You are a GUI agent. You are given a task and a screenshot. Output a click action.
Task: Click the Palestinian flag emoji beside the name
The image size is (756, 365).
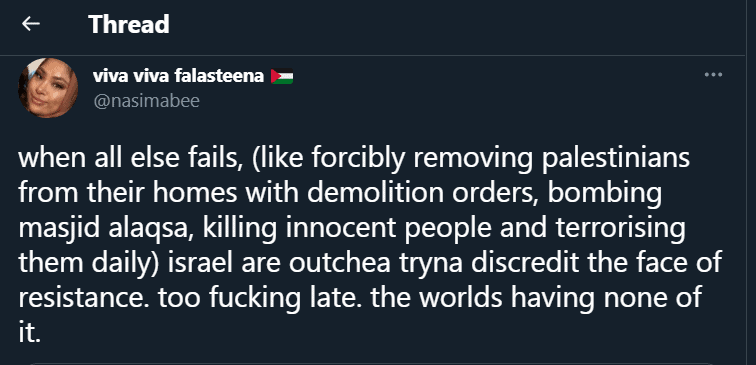282,76
